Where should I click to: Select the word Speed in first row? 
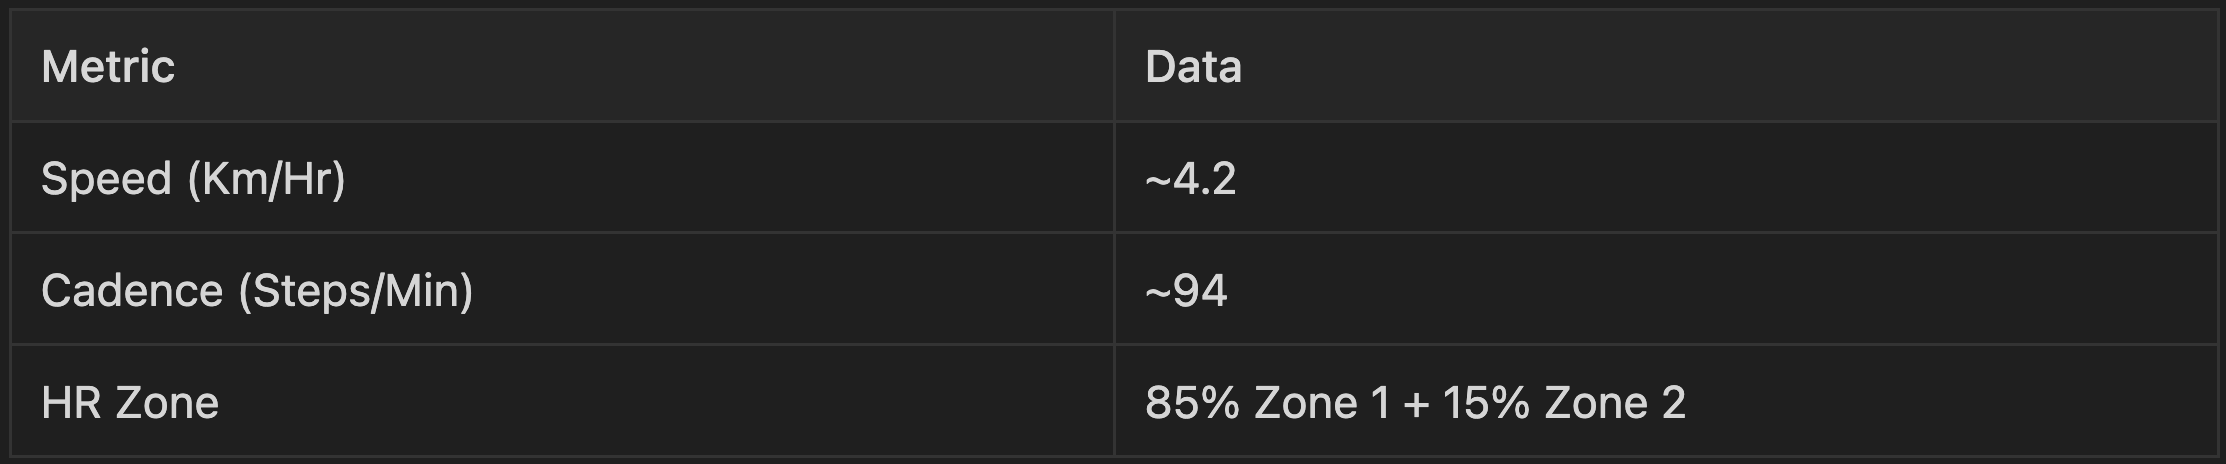106,179
